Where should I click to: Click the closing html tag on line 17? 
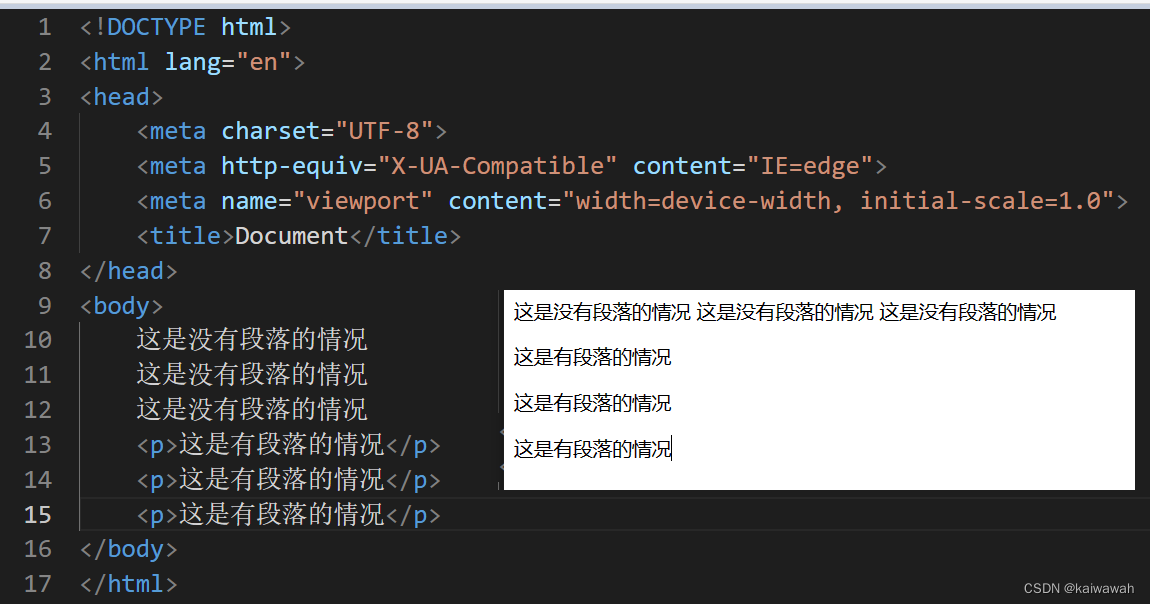128,583
